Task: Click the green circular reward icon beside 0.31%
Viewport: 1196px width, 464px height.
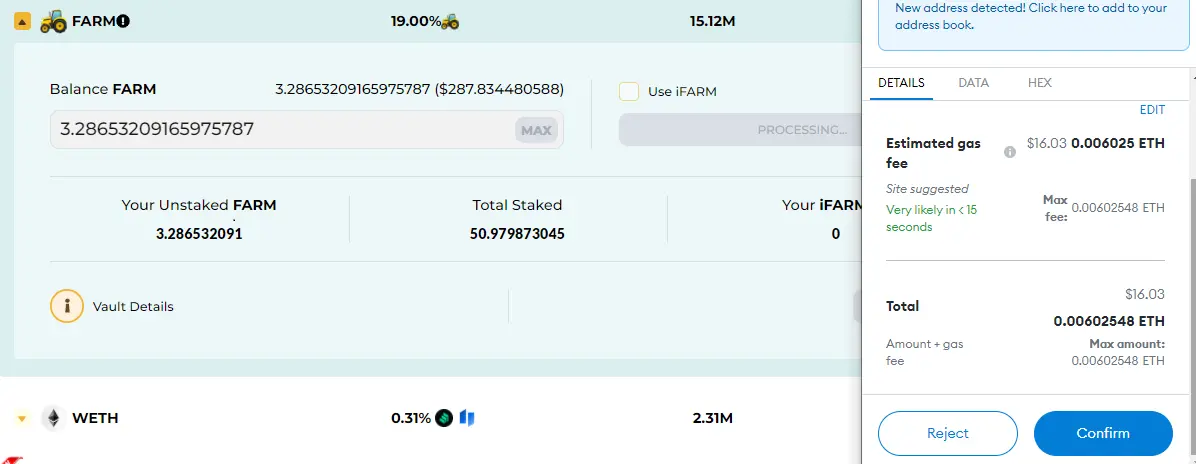Action: [444, 418]
